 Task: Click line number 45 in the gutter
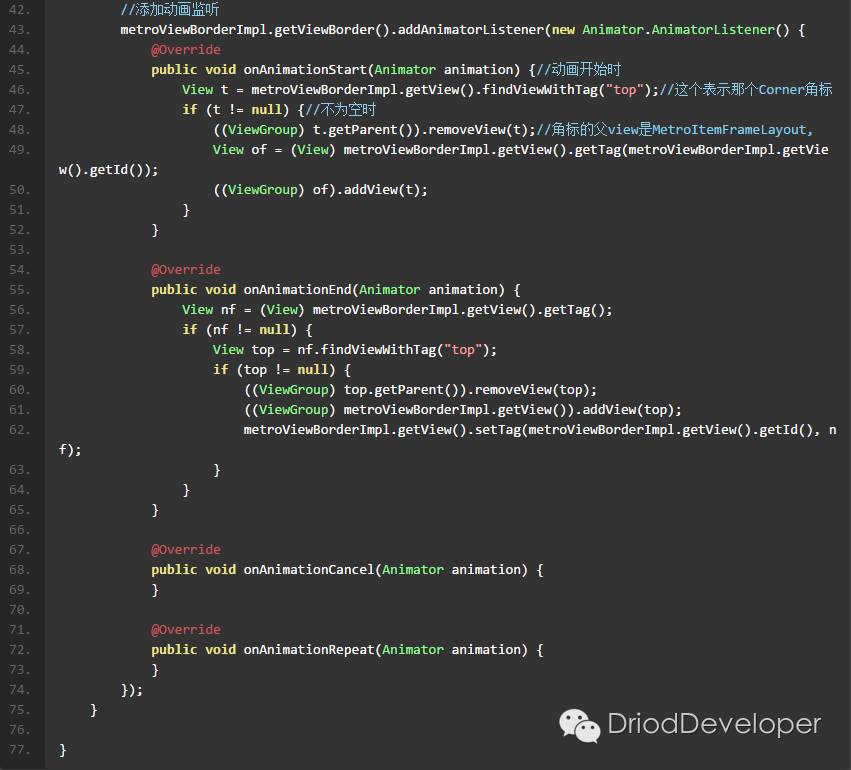(x=20, y=70)
